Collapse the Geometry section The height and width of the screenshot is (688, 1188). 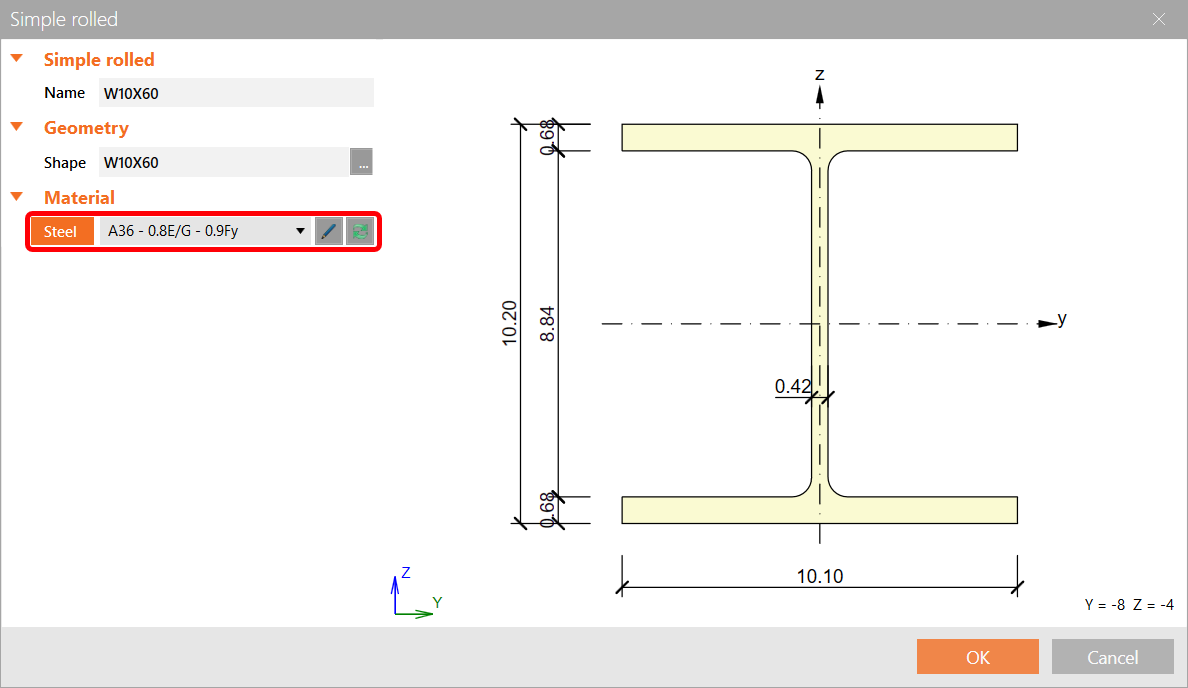coord(17,127)
